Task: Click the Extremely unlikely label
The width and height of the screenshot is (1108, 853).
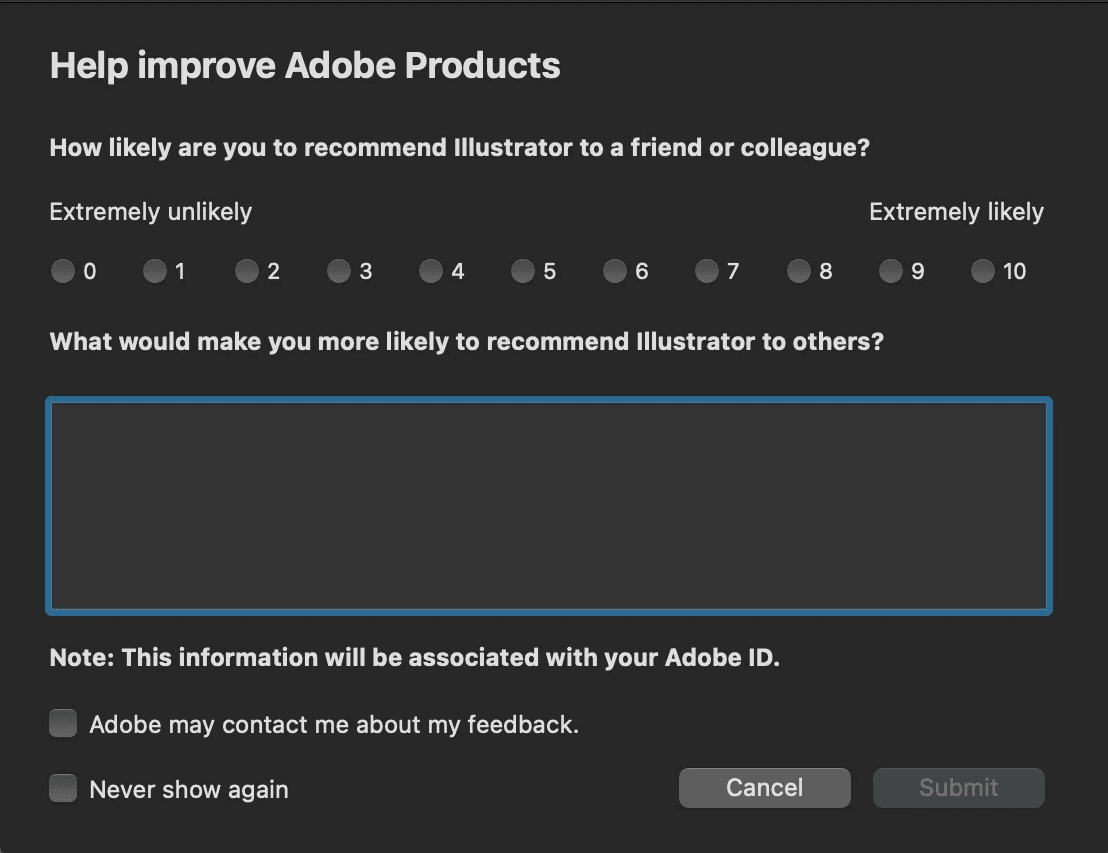Action: pos(151,212)
